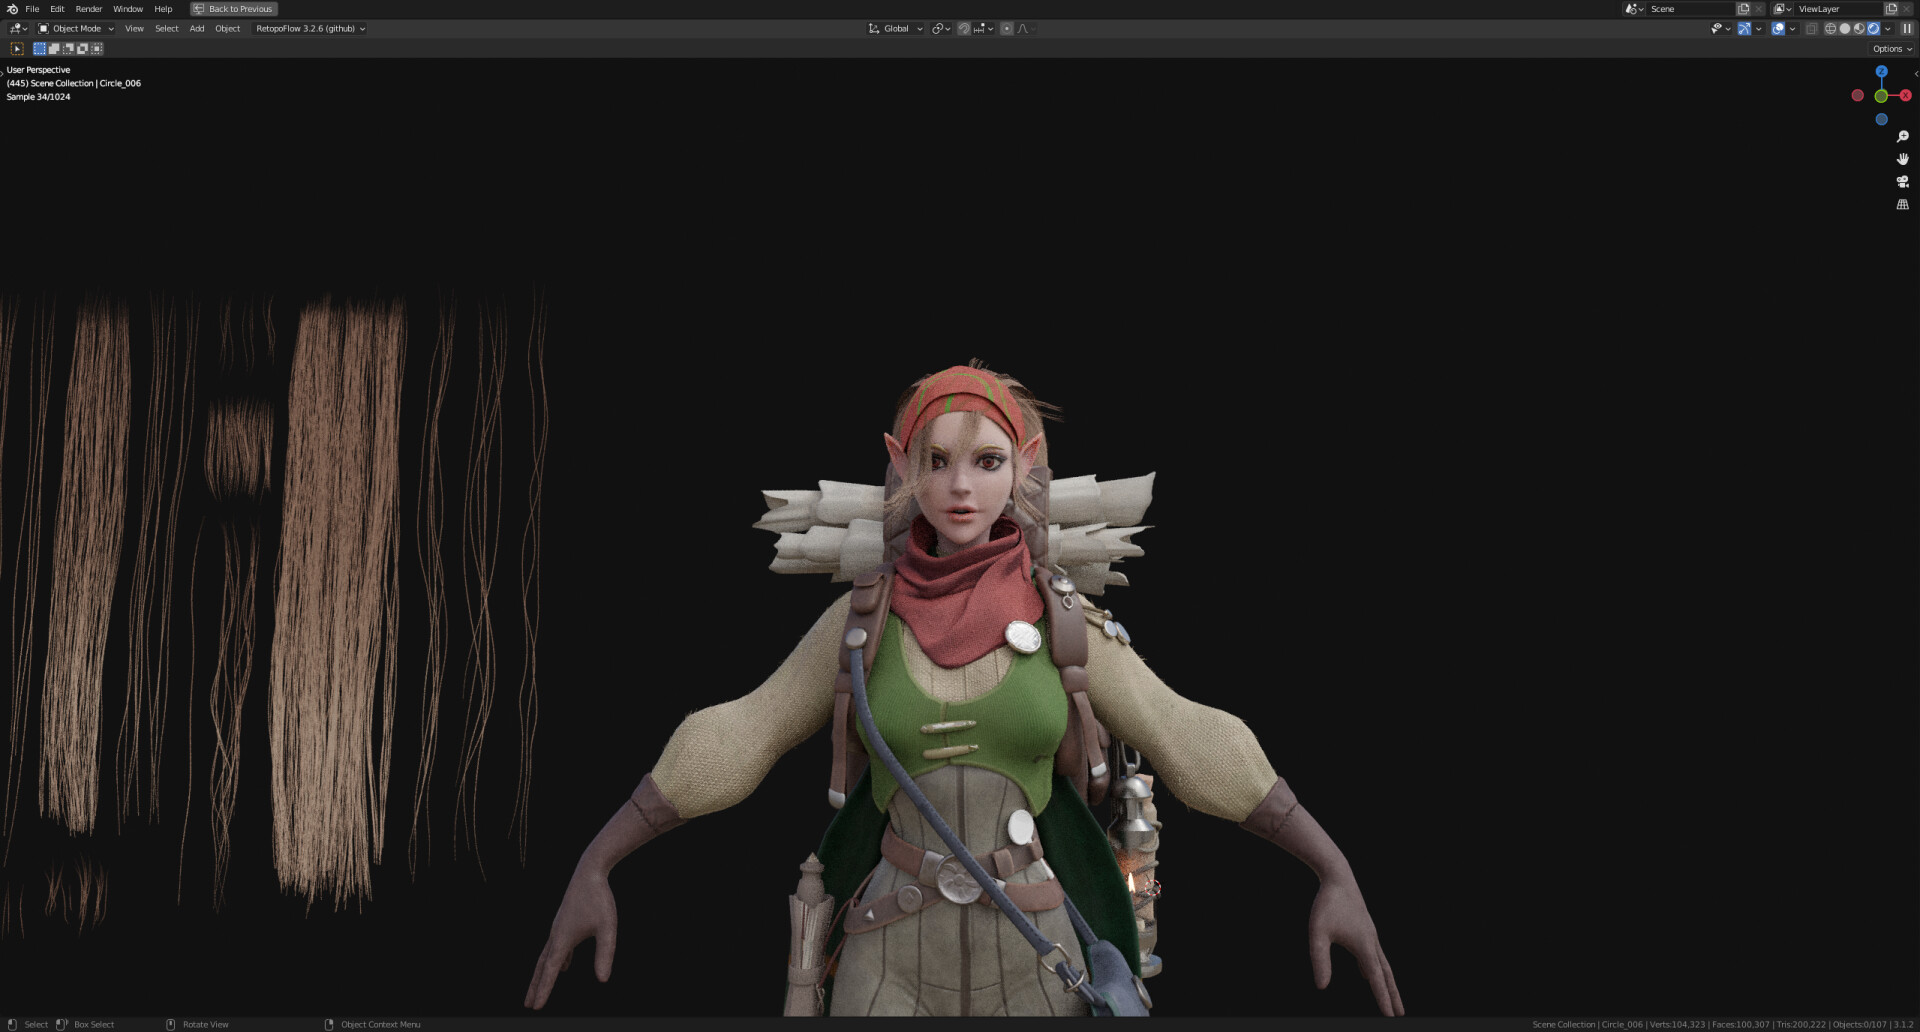Open Global transform orientation dropdown

tap(896, 29)
